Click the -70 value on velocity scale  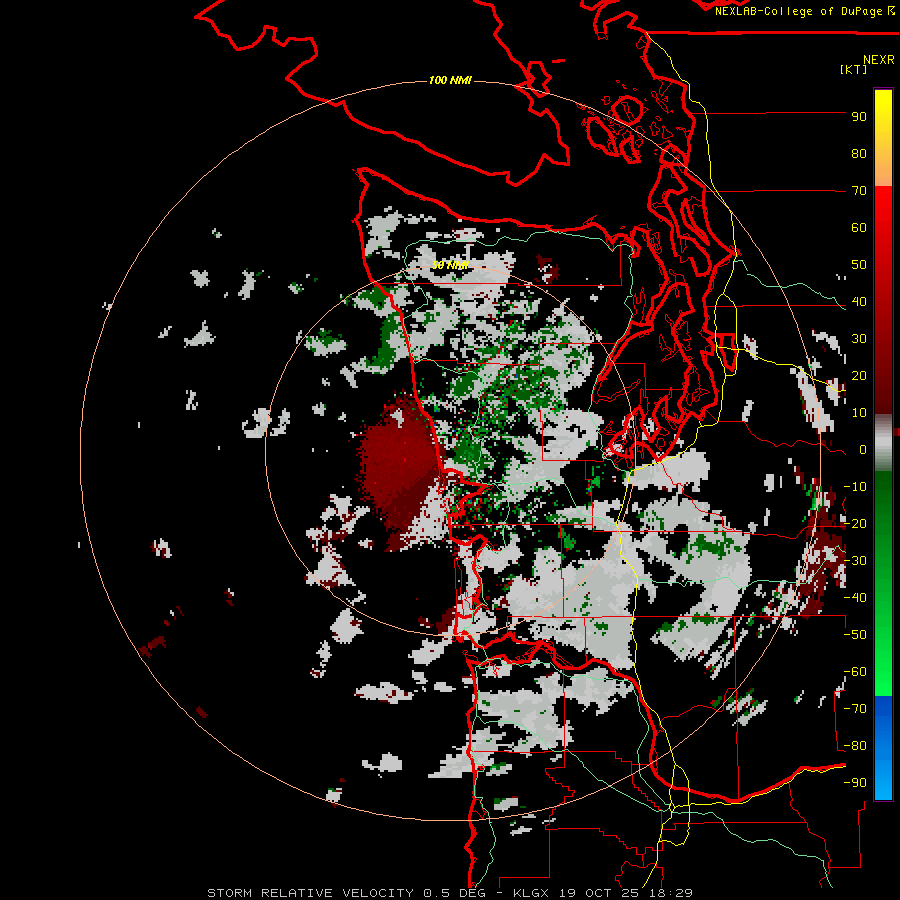[855, 709]
